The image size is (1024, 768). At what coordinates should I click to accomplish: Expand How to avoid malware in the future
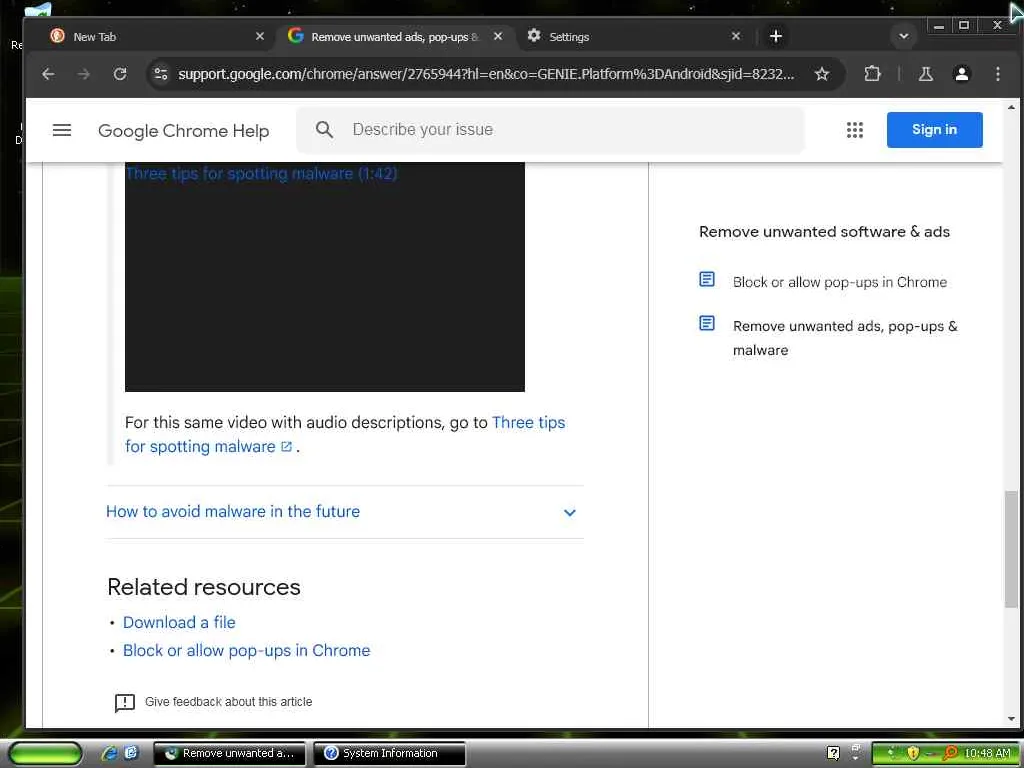tap(344, 511)
